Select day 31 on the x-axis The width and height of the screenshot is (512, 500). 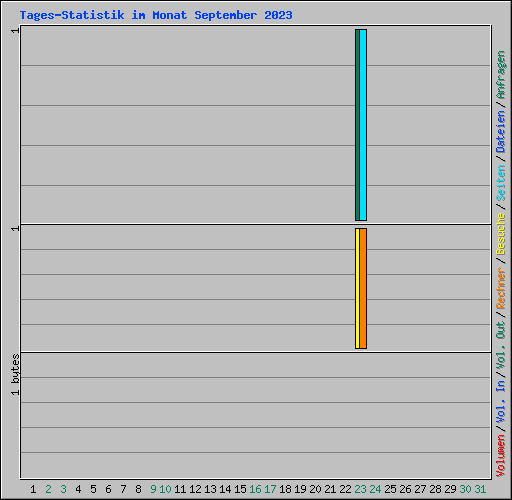coord(480,489)
